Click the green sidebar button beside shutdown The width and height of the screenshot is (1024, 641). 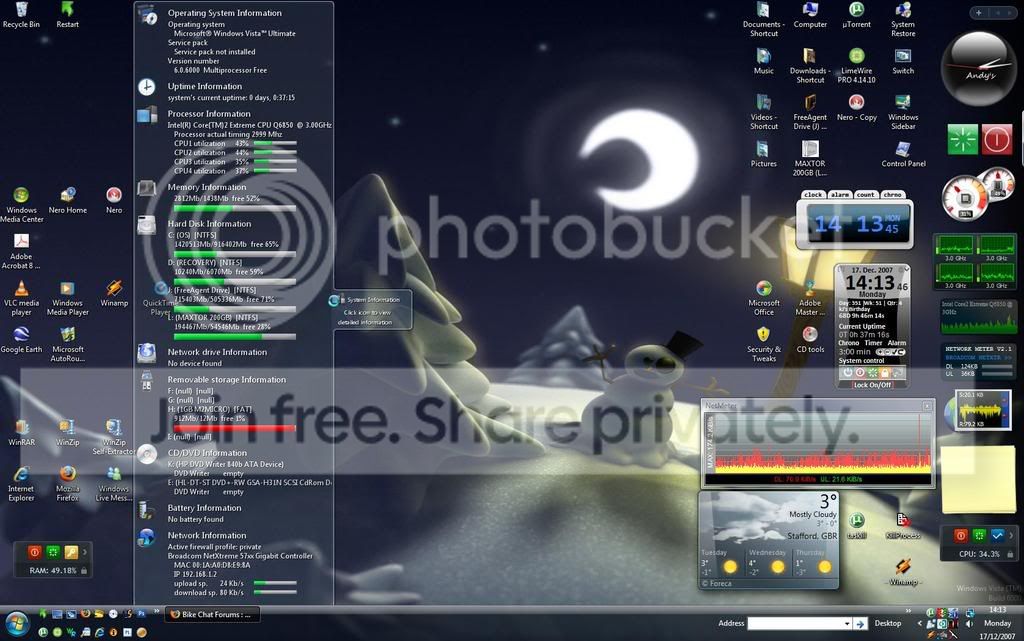point(963,139)
